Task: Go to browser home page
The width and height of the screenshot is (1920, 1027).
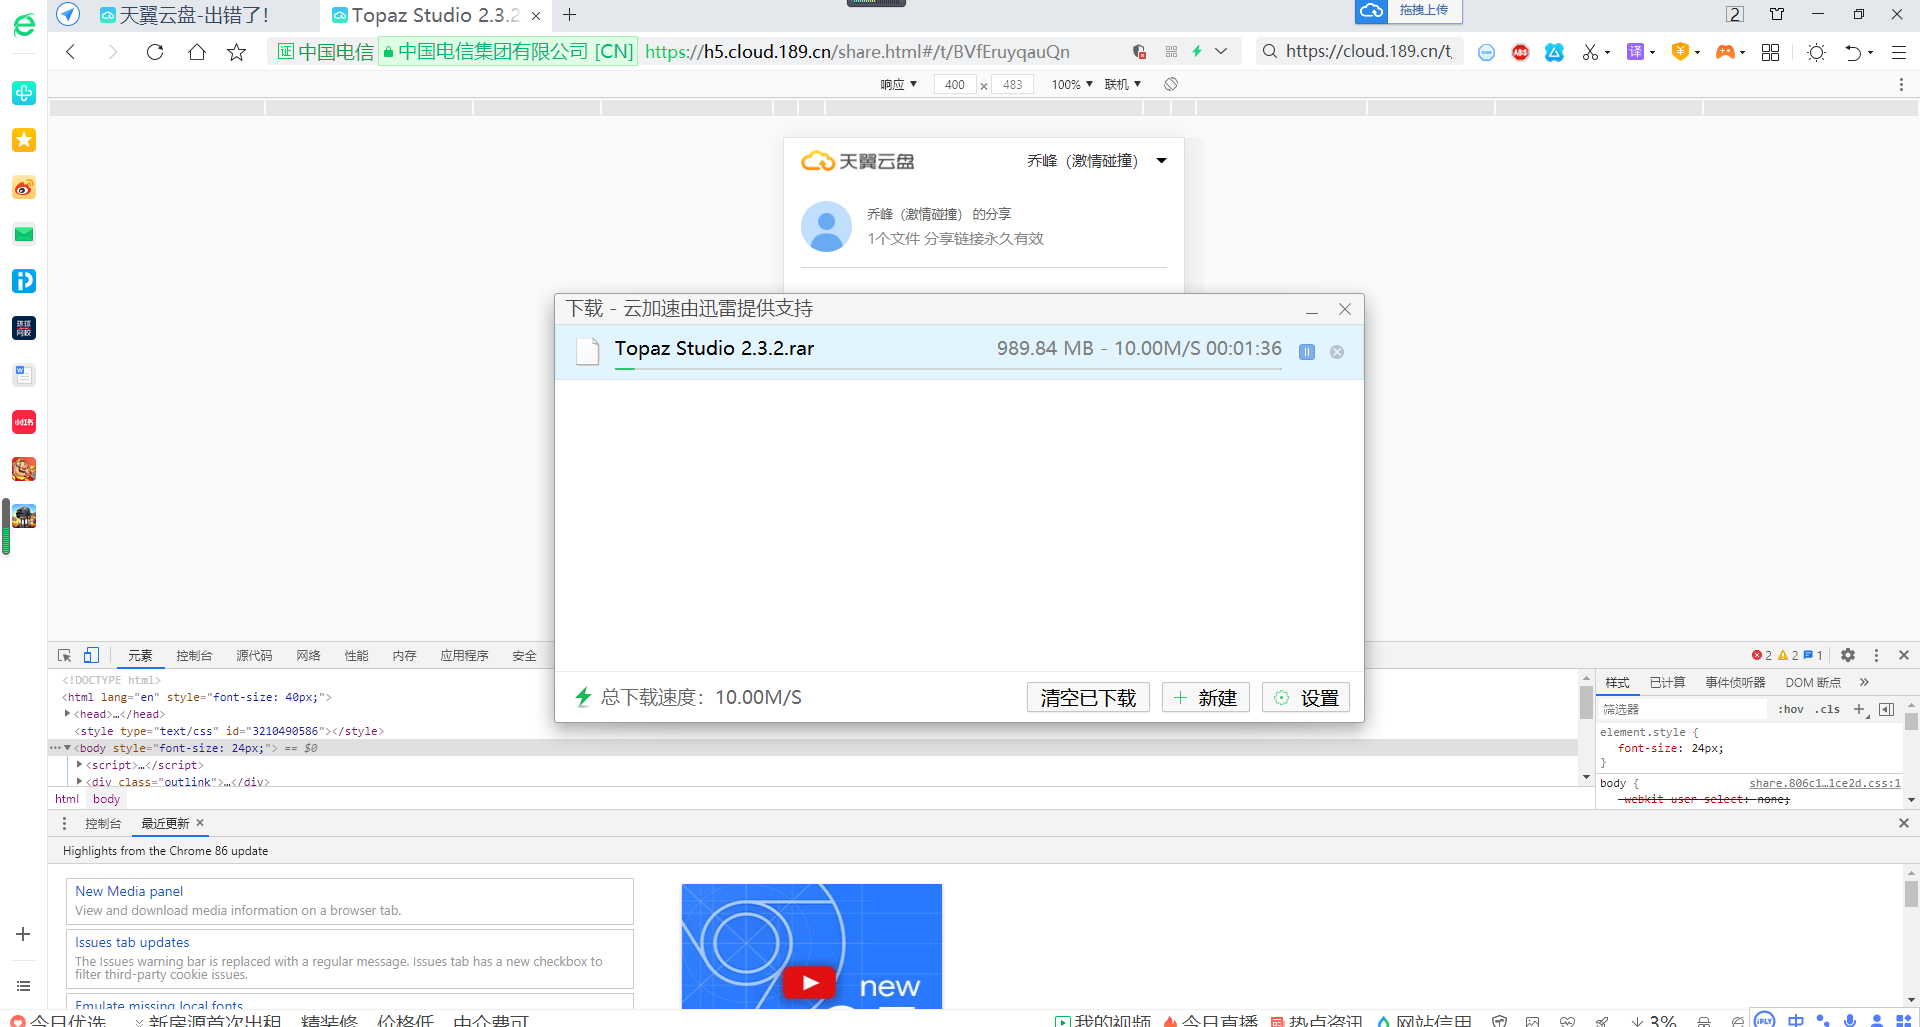Action: tap(197, 52)
